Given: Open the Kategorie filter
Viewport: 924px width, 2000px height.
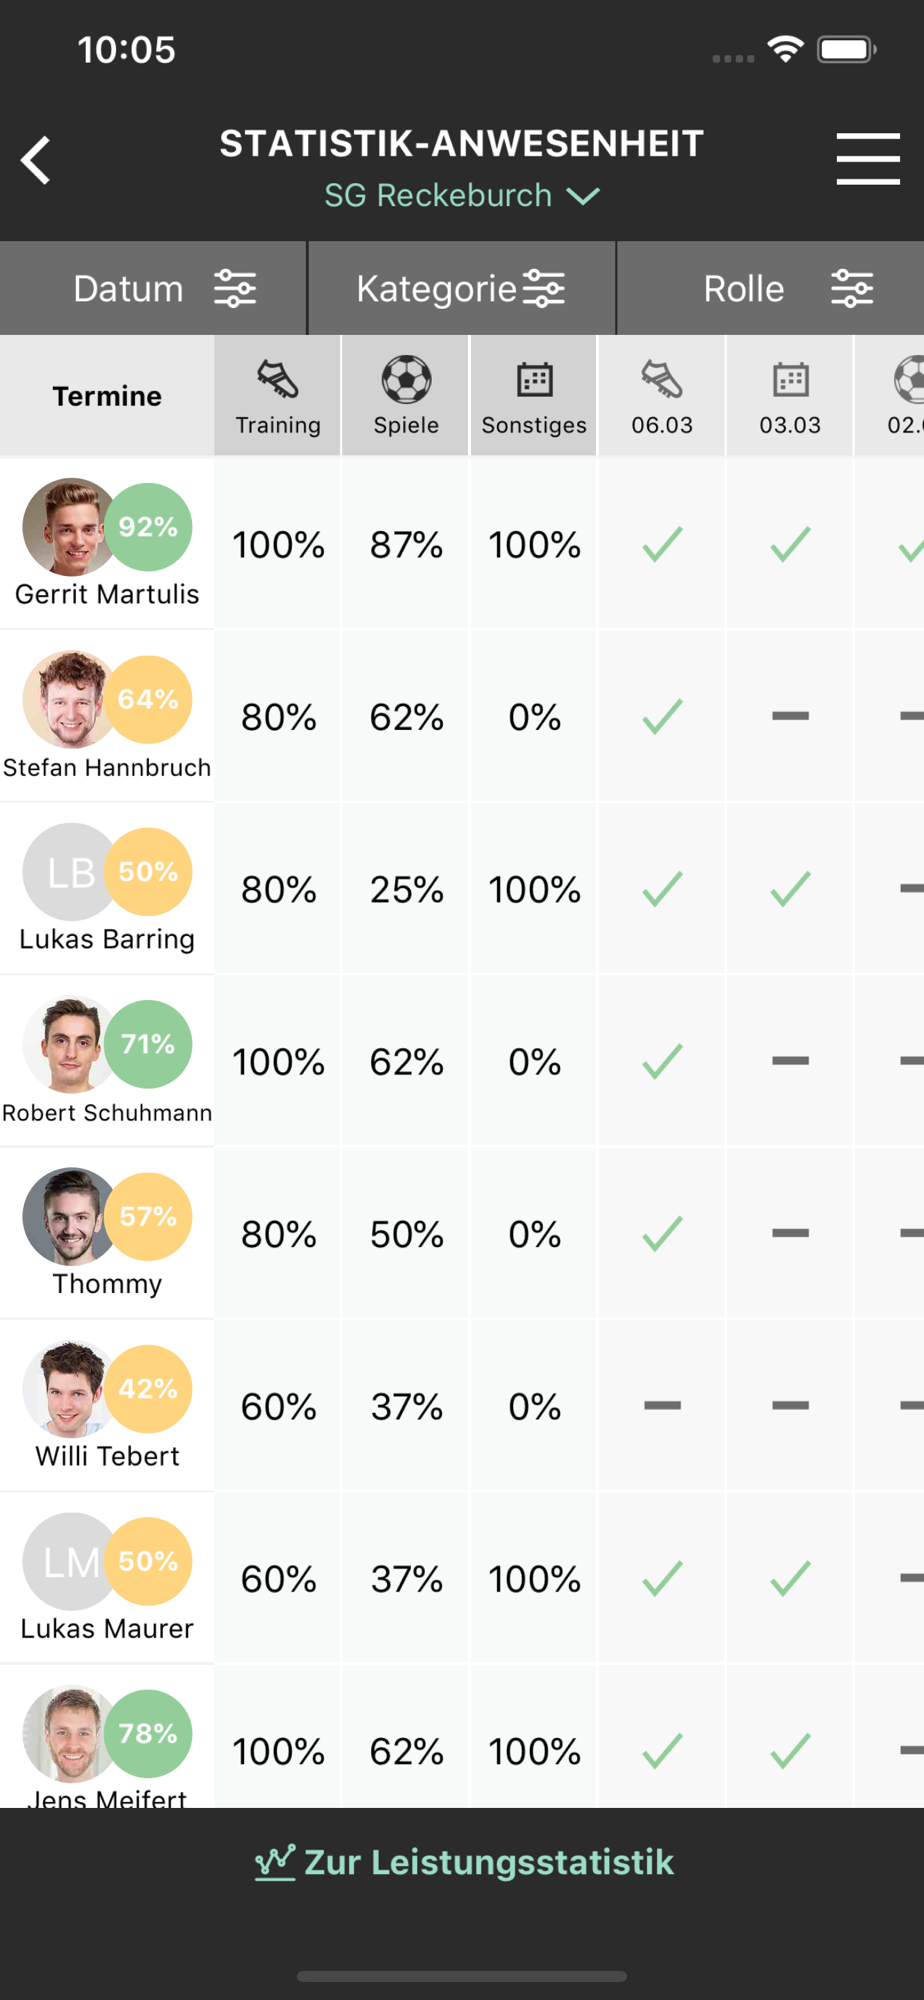Looking at the screenshot, I should tap(461, 289).
